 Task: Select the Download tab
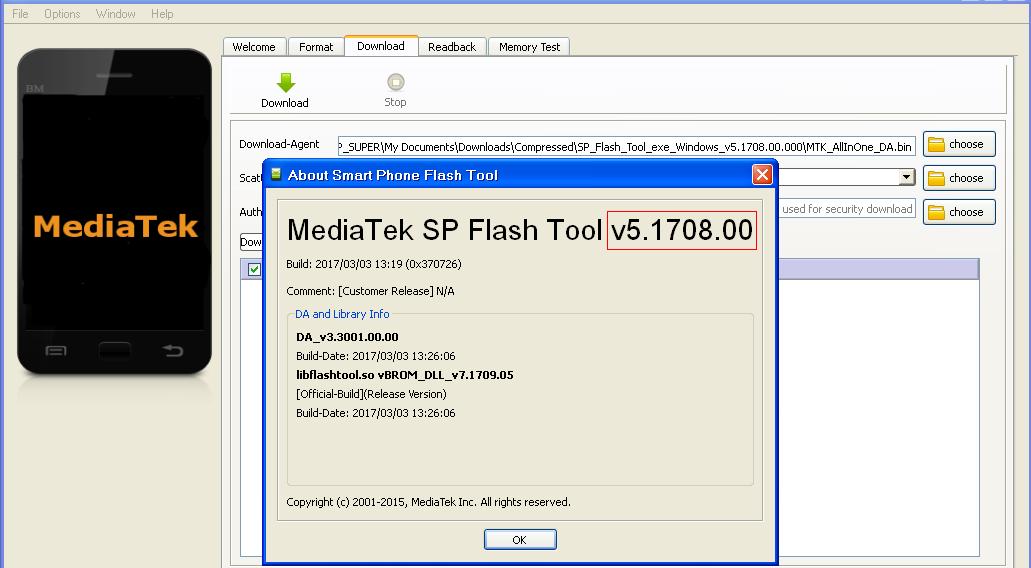[x=381, y=45]
